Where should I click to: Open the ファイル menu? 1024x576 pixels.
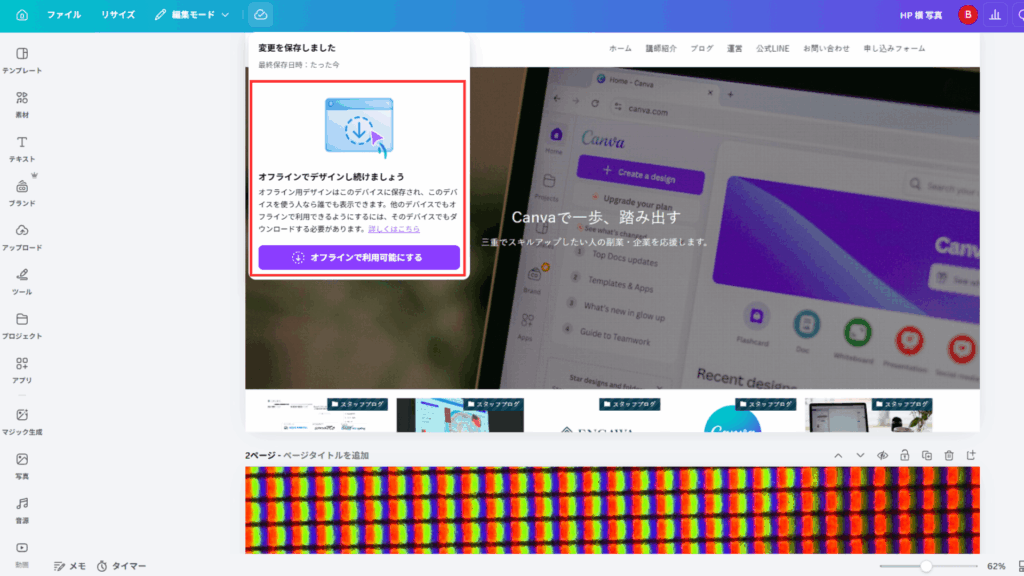pos(64,15)
